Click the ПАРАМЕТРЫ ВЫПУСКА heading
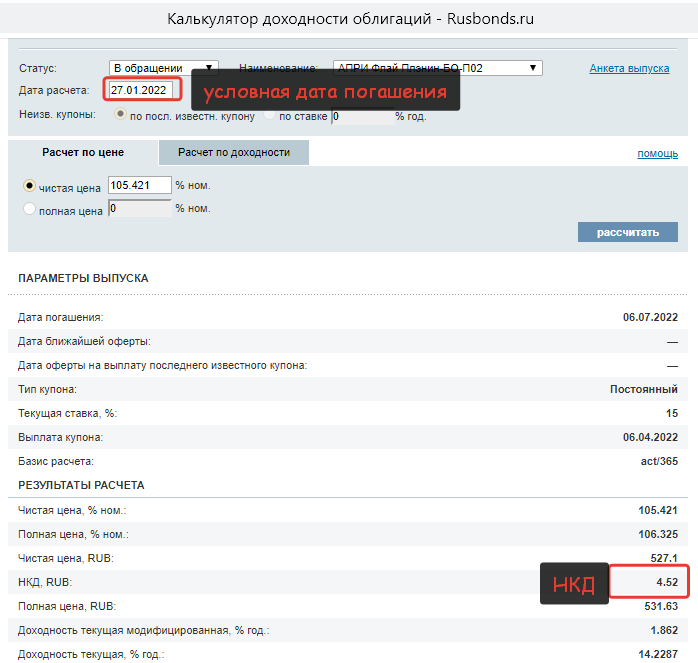This screenshot has height=663, width=698. click(83, 278)
